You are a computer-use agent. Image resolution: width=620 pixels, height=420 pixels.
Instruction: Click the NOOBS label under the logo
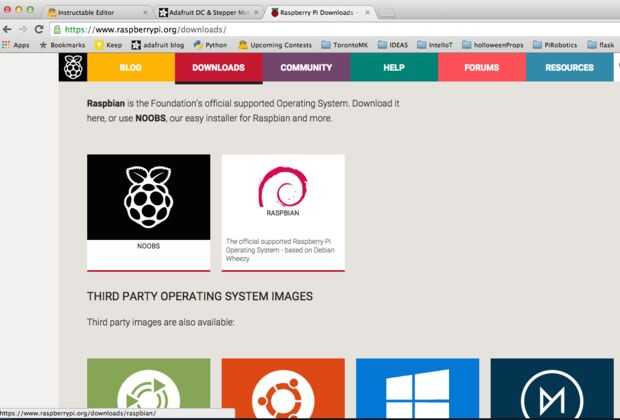coord(149,246)
